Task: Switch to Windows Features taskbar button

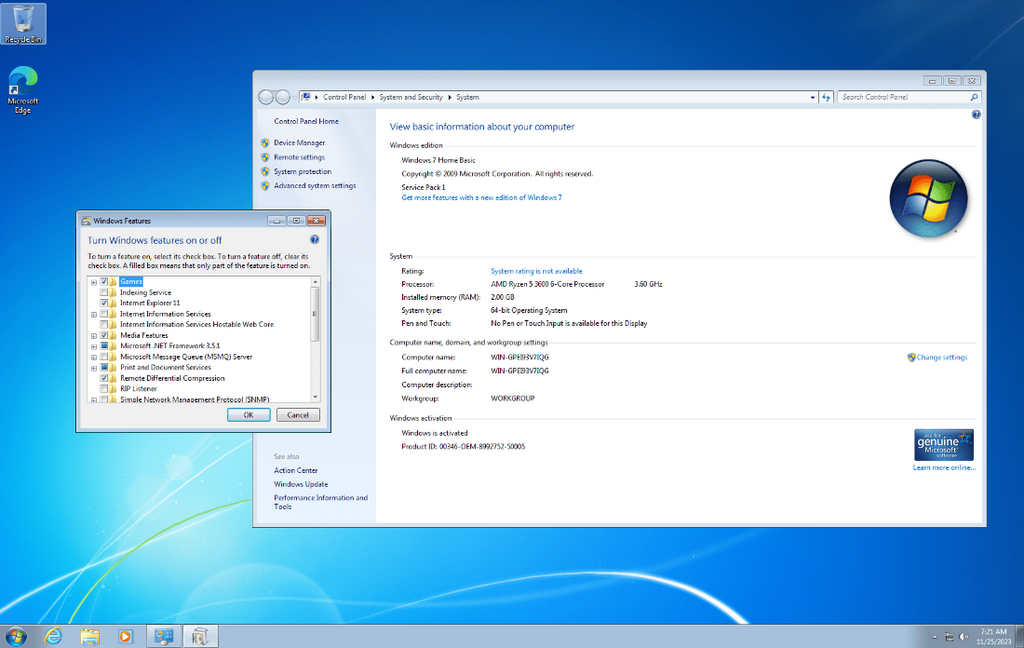Action: point(200,636)
